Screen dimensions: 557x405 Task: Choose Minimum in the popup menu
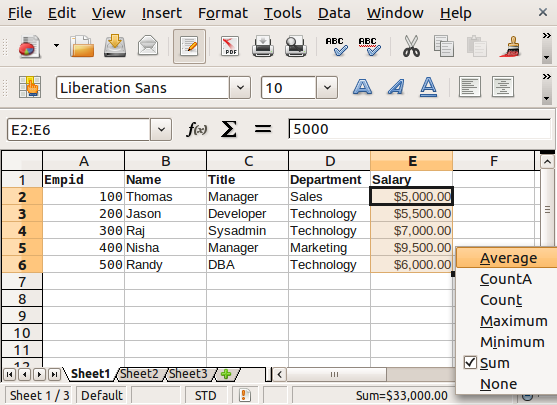tap(507, 342)
